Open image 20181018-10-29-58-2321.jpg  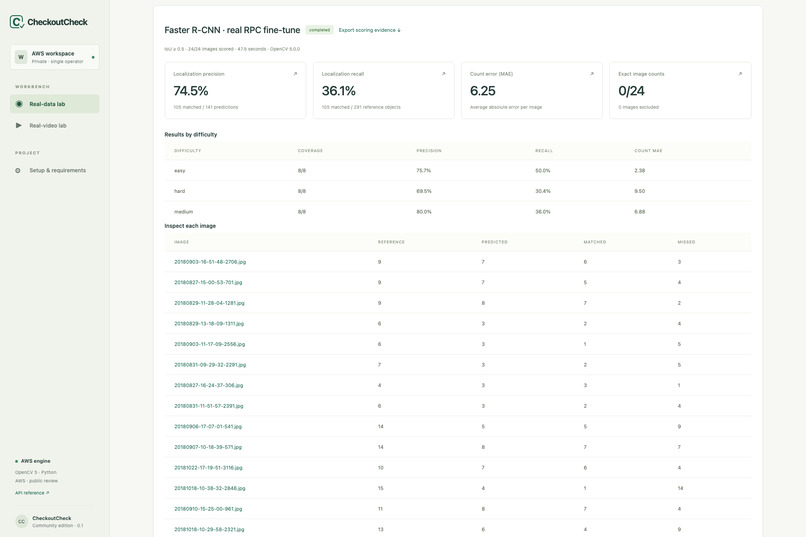pos(209,529)
